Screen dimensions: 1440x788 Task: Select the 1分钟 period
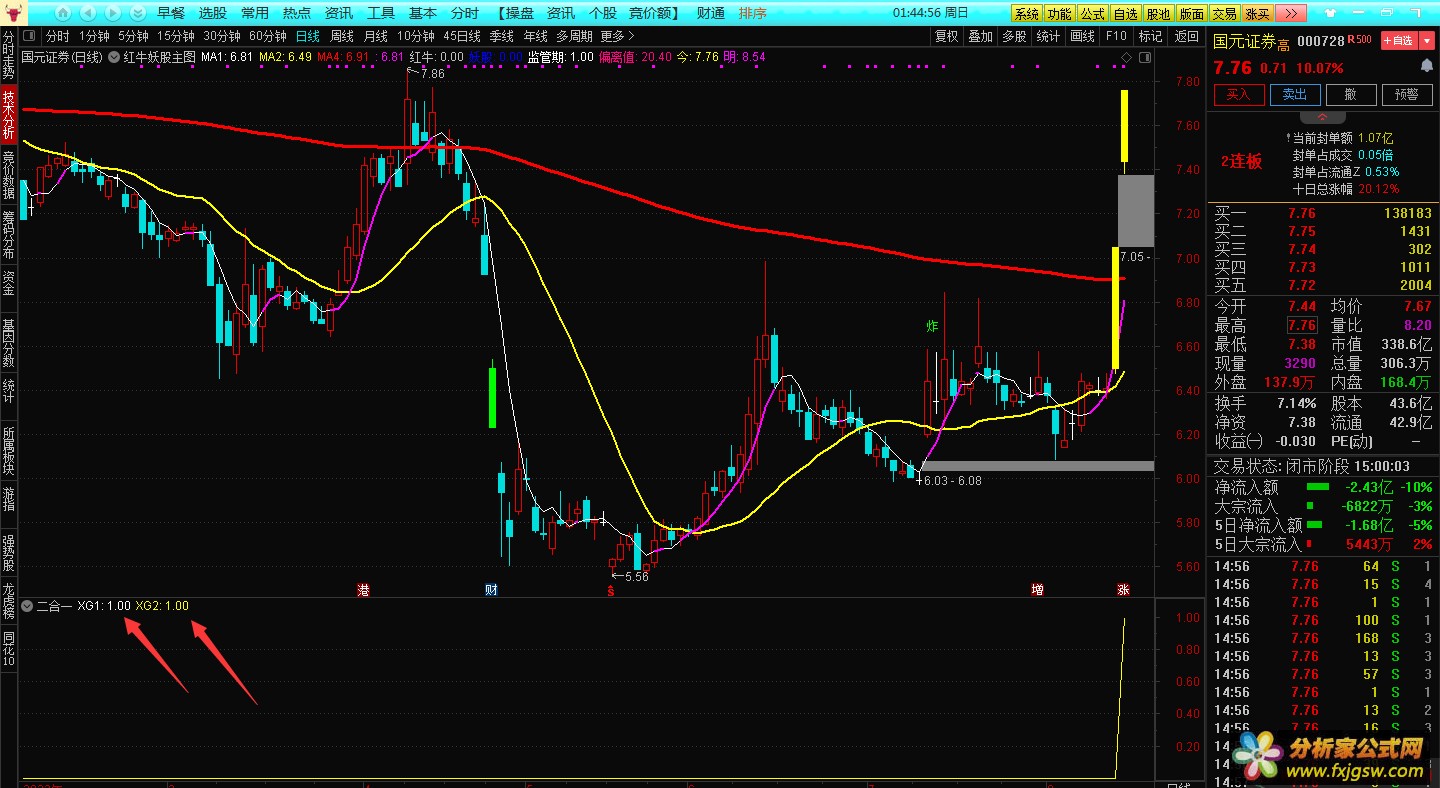pyautogui.click(x=93, y=36)
